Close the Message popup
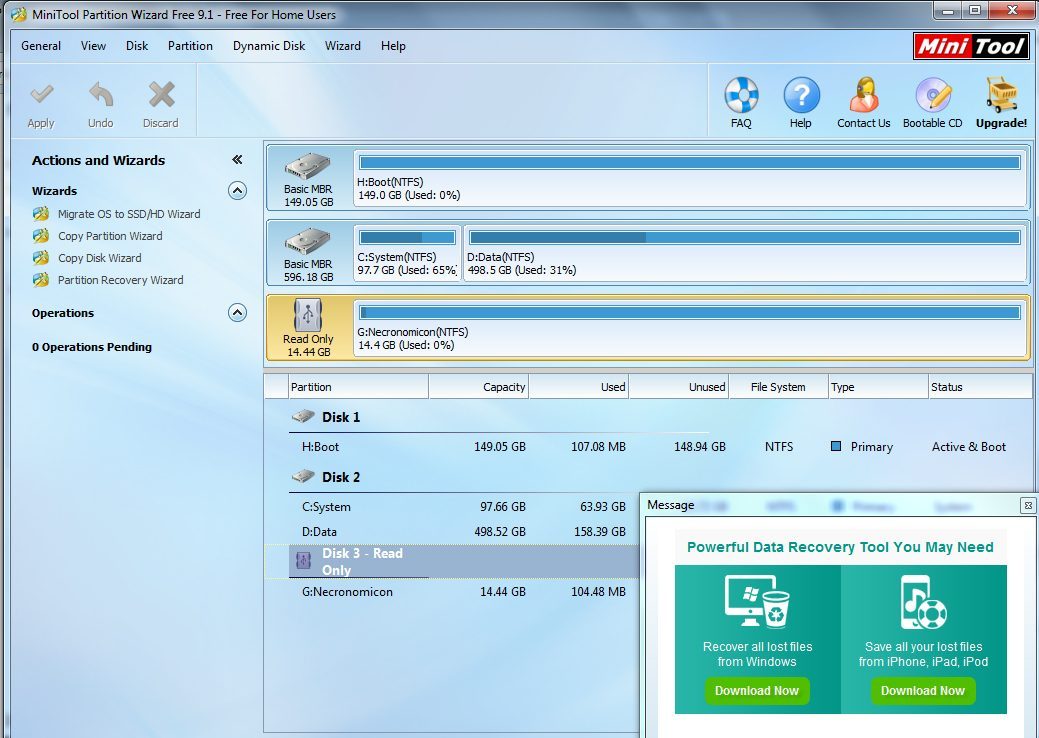This screenshot has width=1039, height=738. tap(1028, 505)
